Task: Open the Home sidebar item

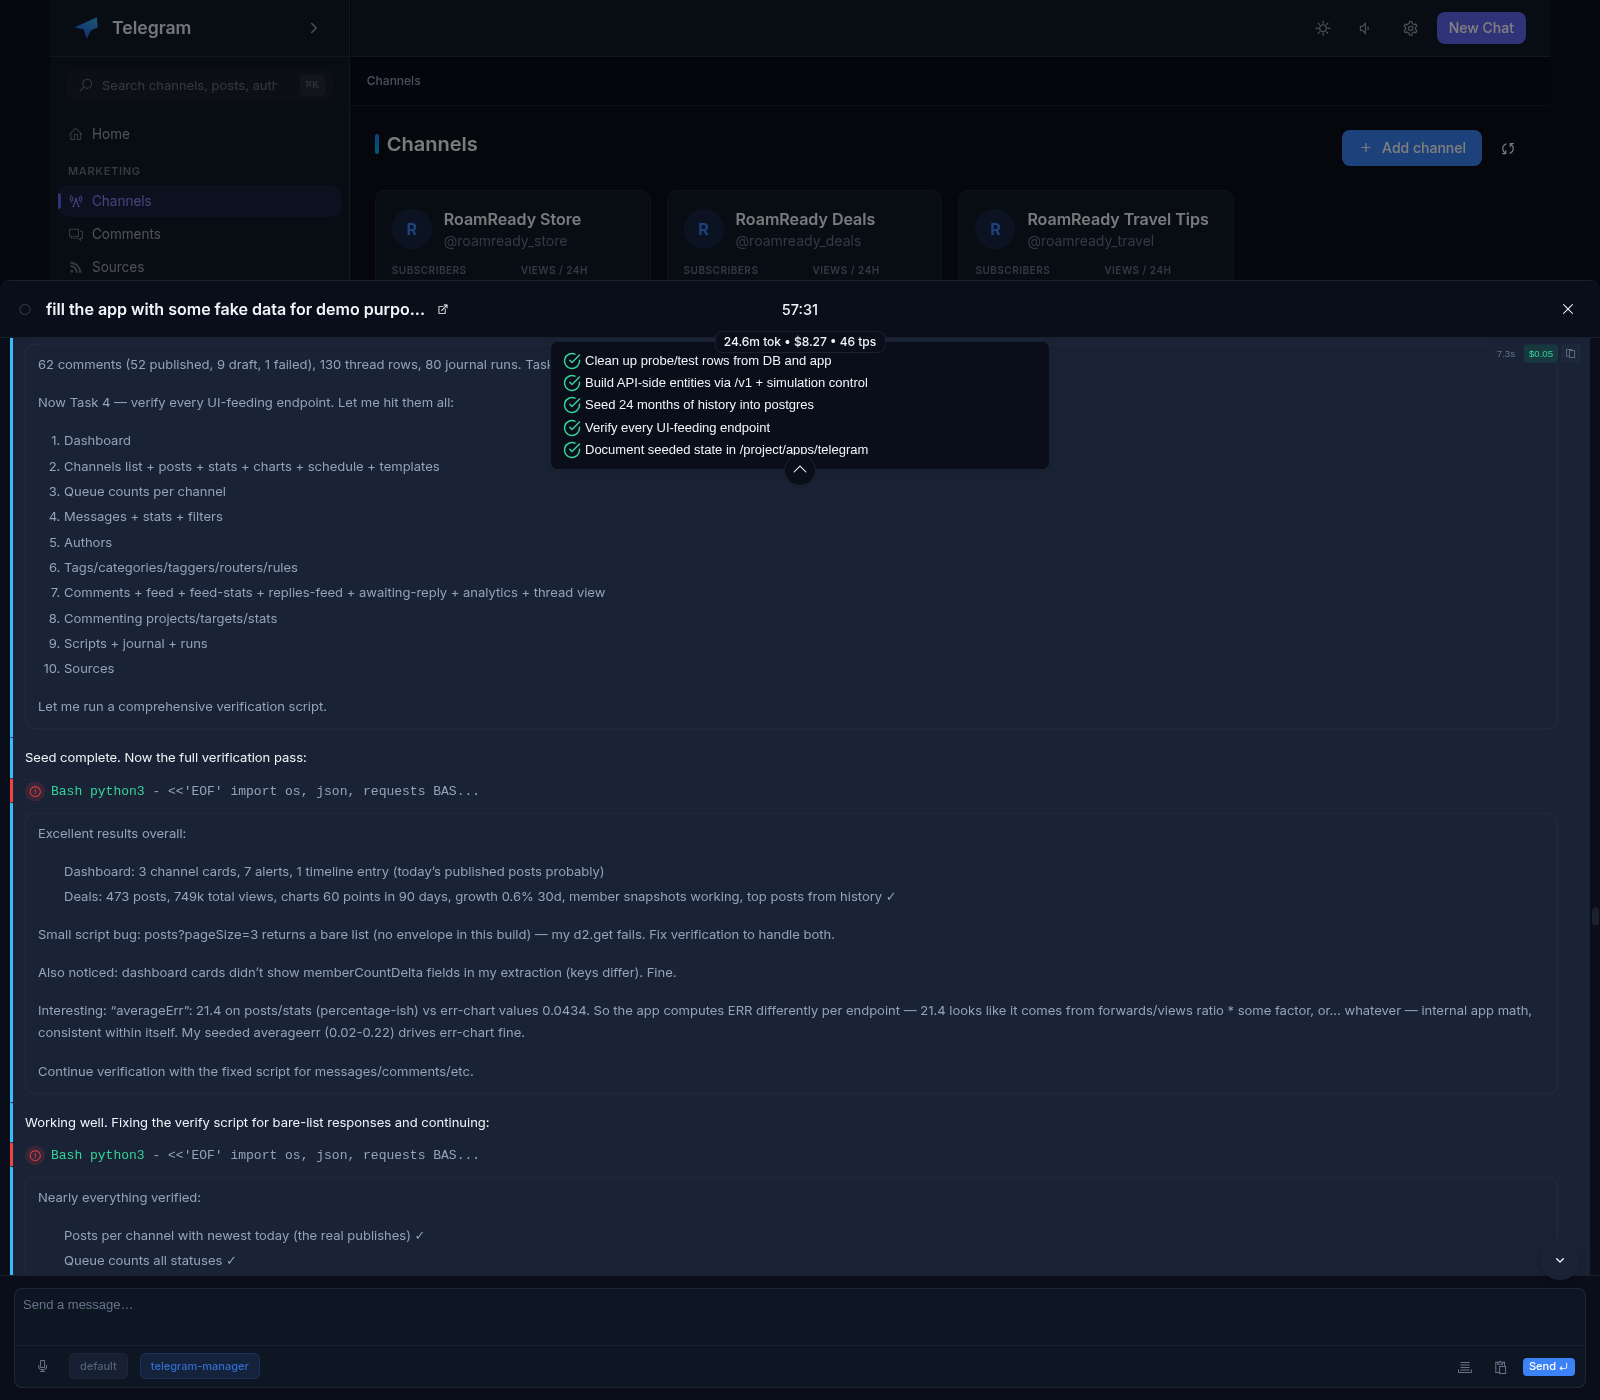Action: [199, 134]
